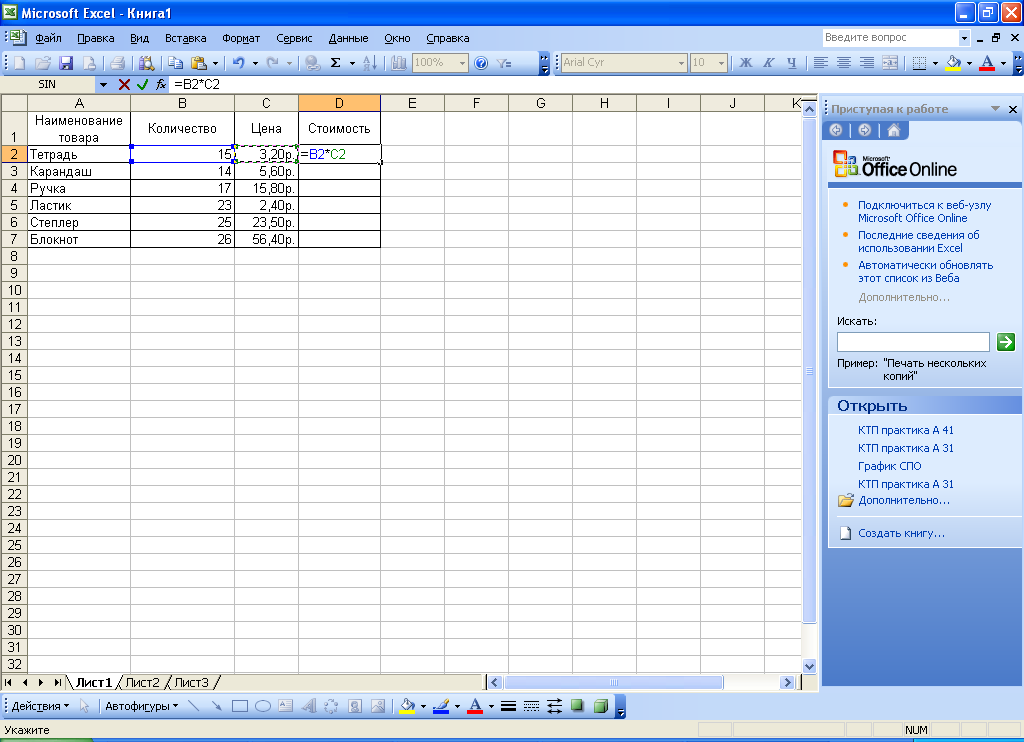Click the Sort ascending icon

tap(370, 63)
